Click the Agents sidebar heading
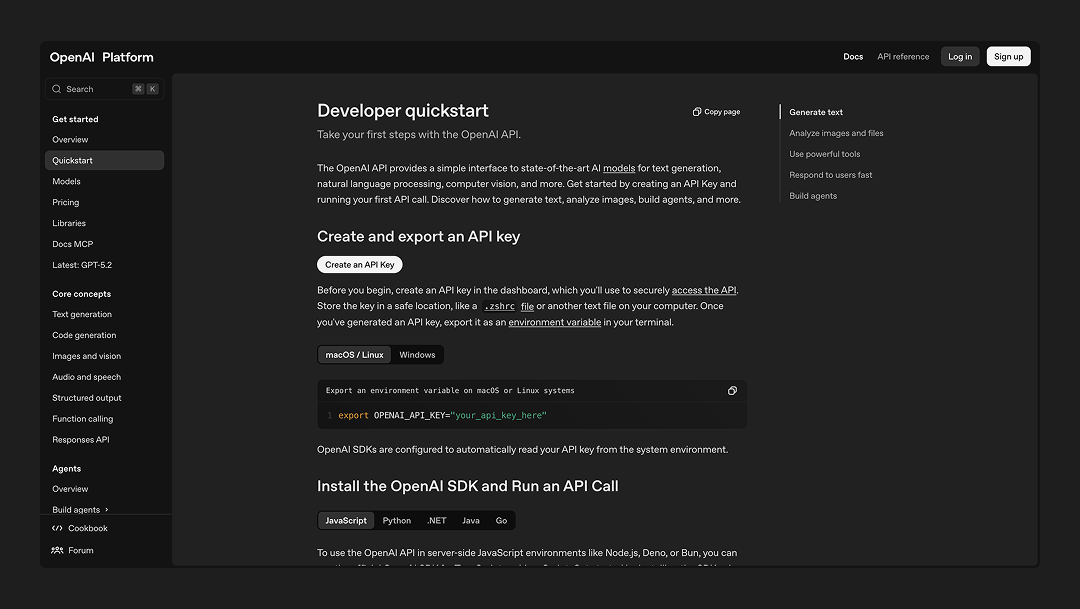Viewport: 1080px width, 609px height. pos(66,468)
